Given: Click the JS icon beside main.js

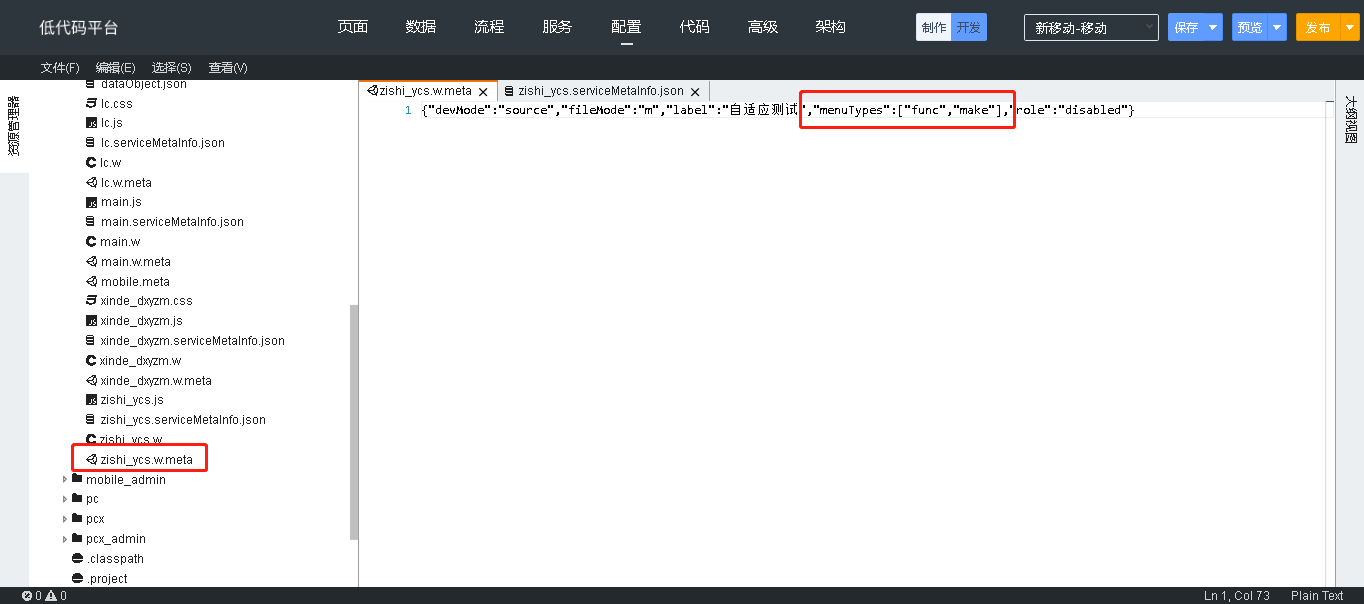Looking at the screenshot, I should [x=91, y=202].
